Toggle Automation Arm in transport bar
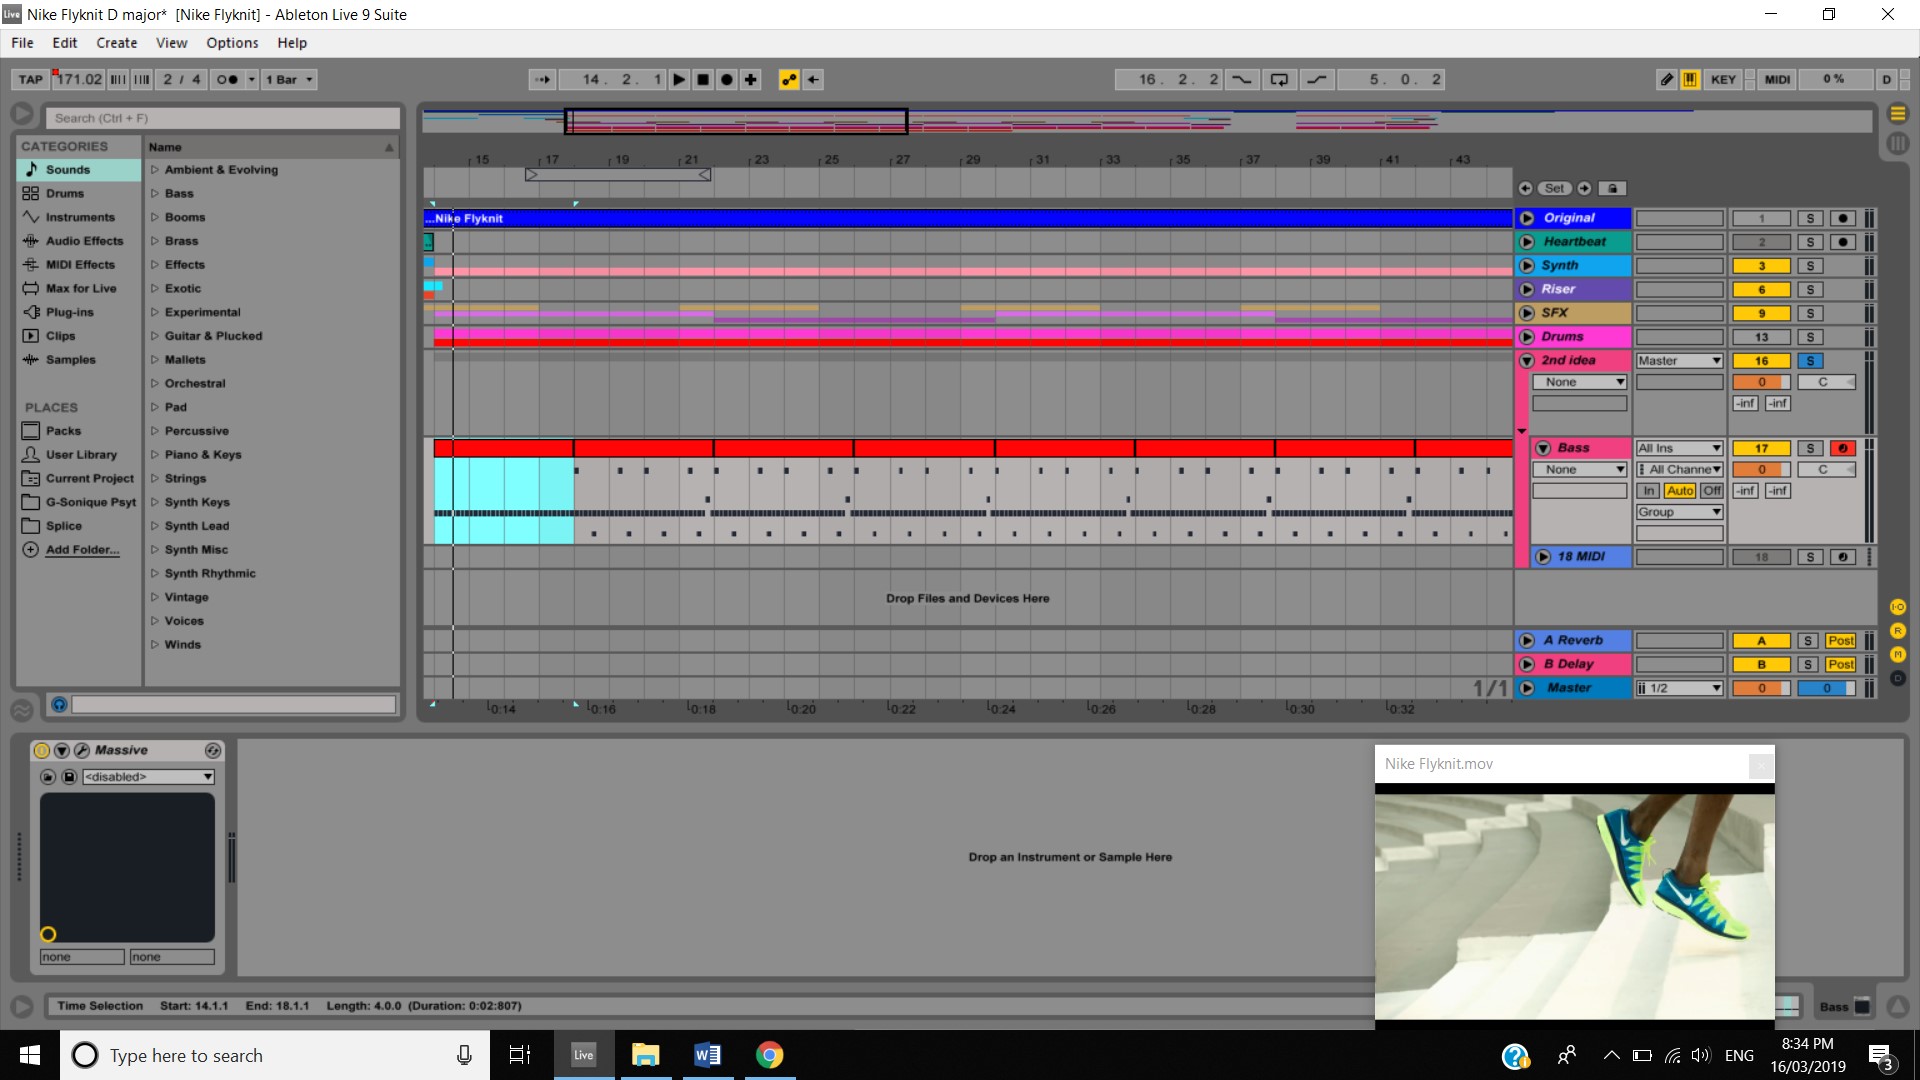Screen dimensions: 1920x1080 [x=789, y=79]
